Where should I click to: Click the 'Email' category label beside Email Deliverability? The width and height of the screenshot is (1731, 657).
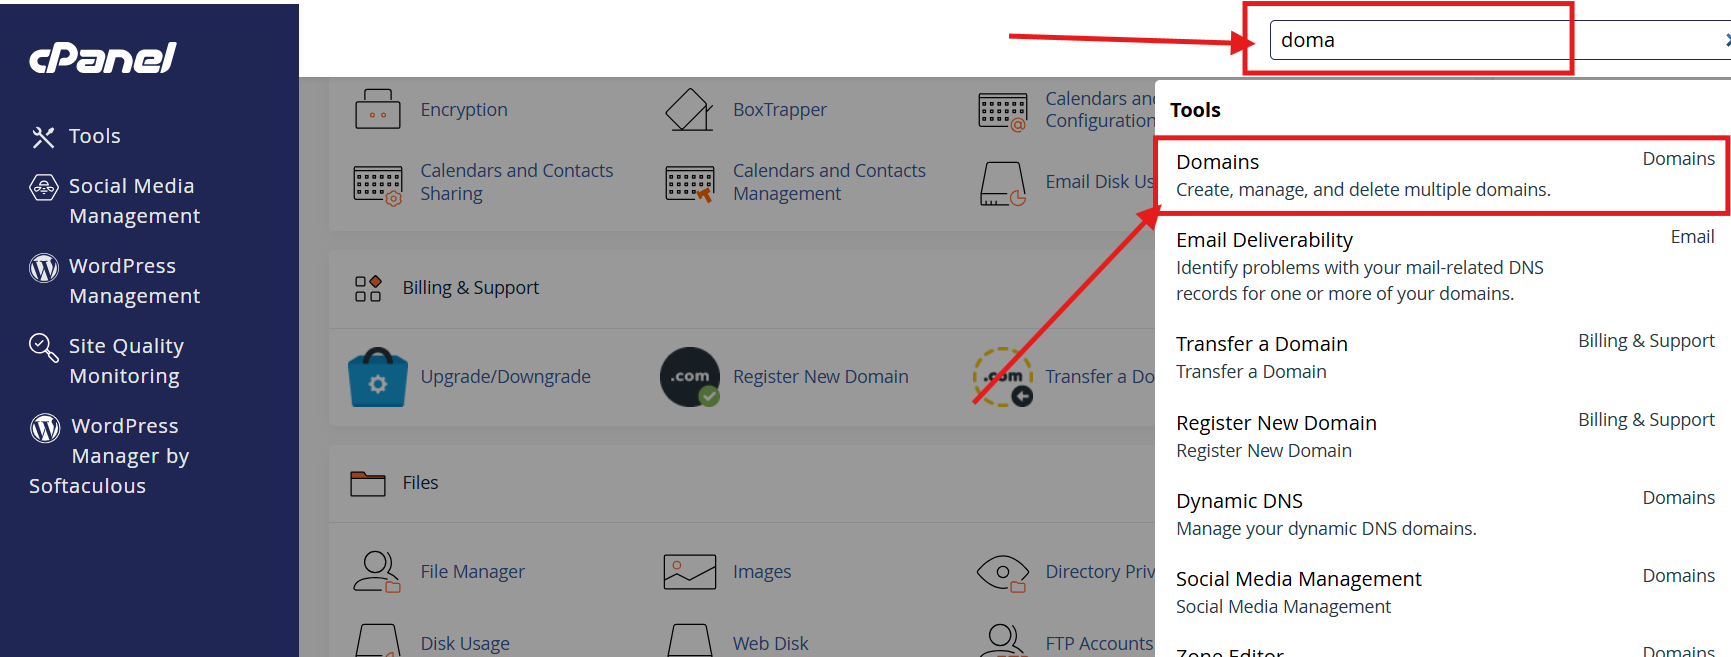[x=1692, y=237]
